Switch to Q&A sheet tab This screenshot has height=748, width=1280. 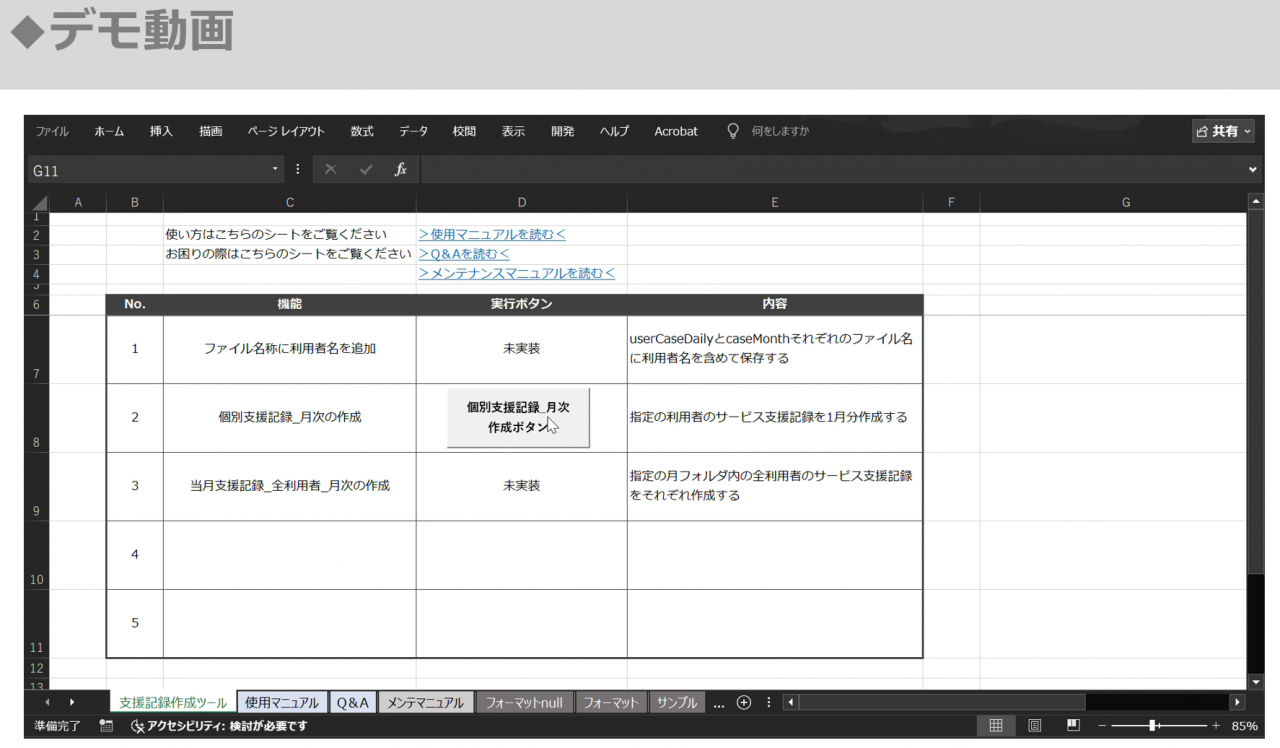[x=353, y=703]
